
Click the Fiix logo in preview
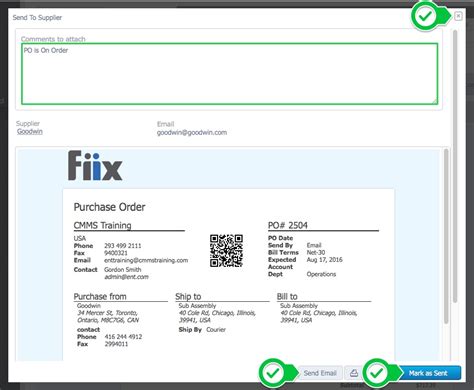pos(95,166)
